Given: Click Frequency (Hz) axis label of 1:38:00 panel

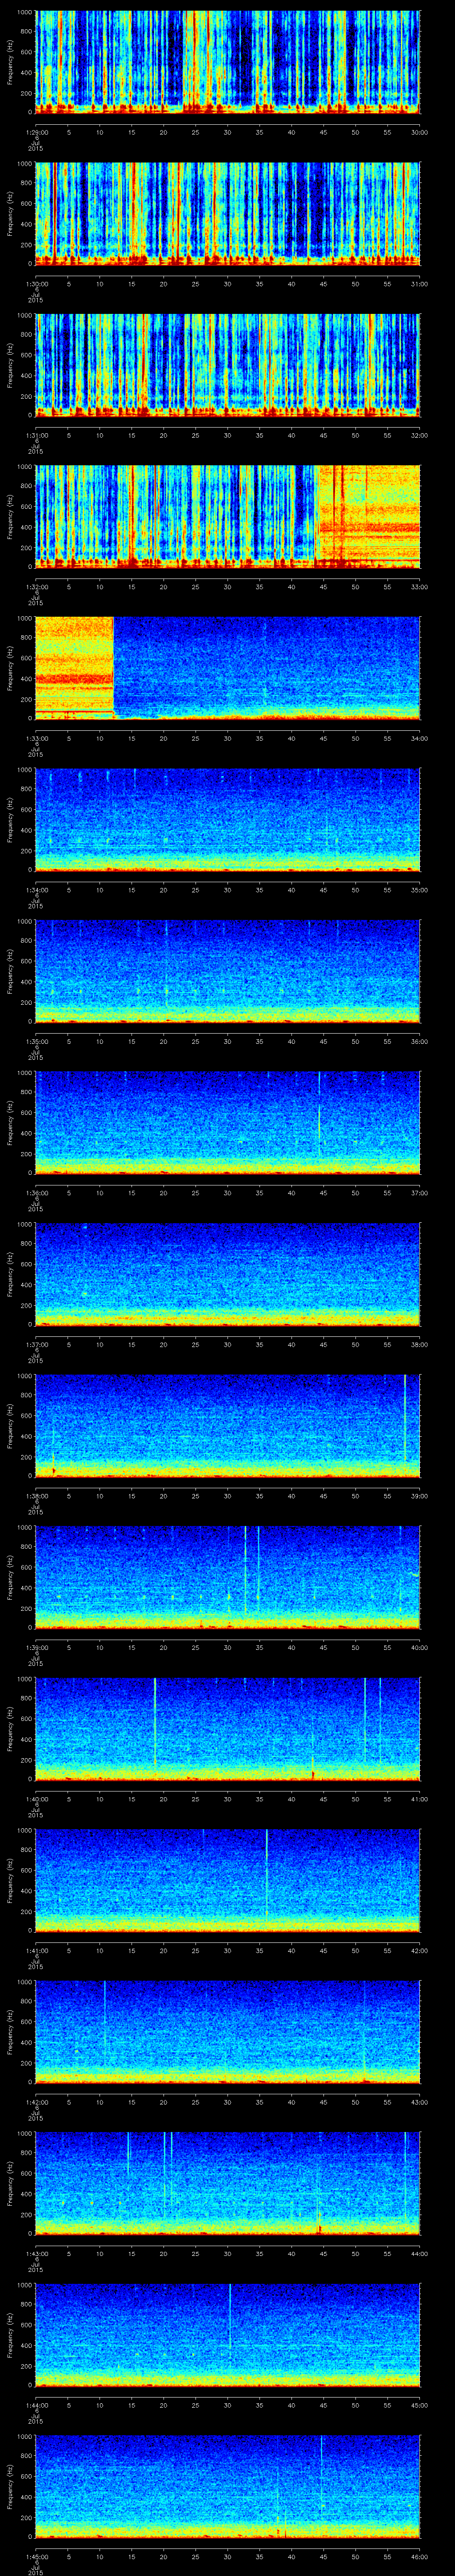Looking at the screenshot, I should tap(10, 1426).
